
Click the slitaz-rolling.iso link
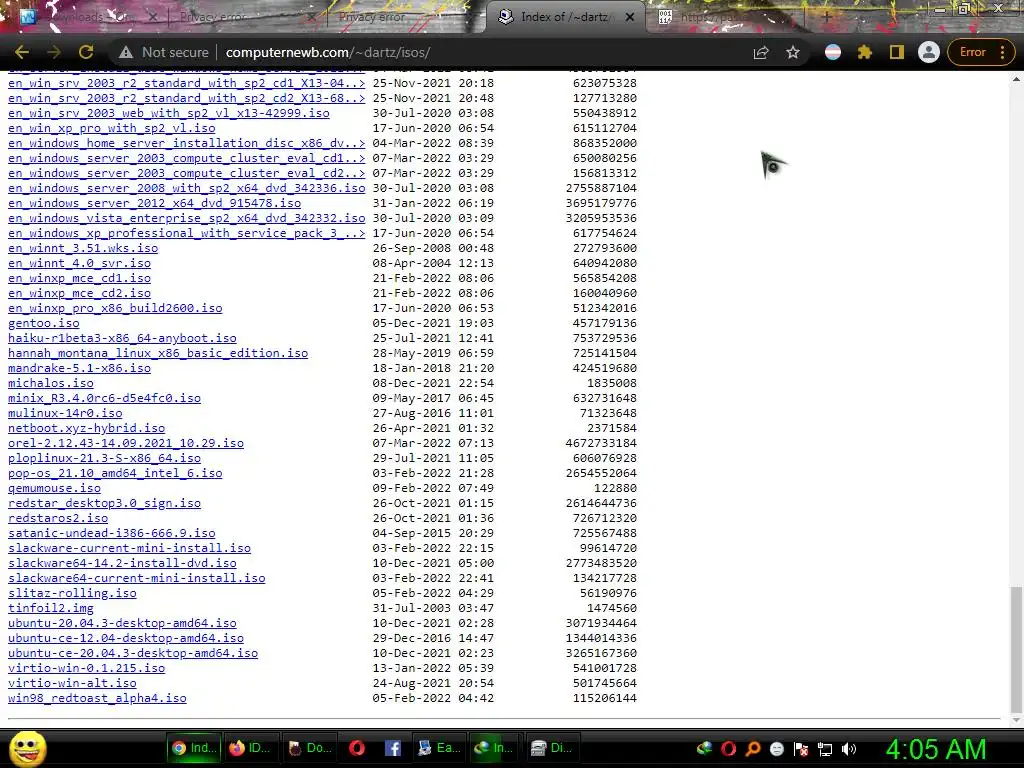pos(72,594)
